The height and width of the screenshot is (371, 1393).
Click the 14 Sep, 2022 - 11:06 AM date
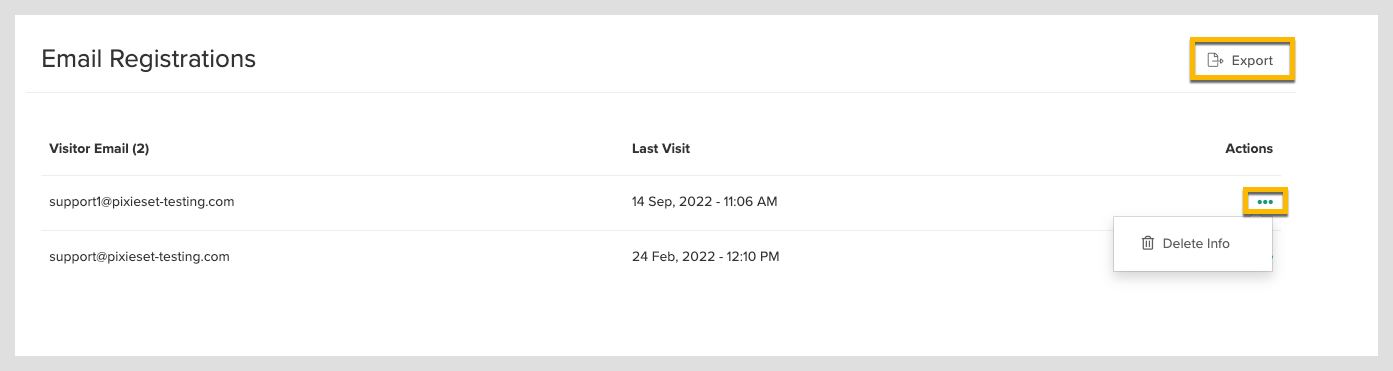click(704, 201)
